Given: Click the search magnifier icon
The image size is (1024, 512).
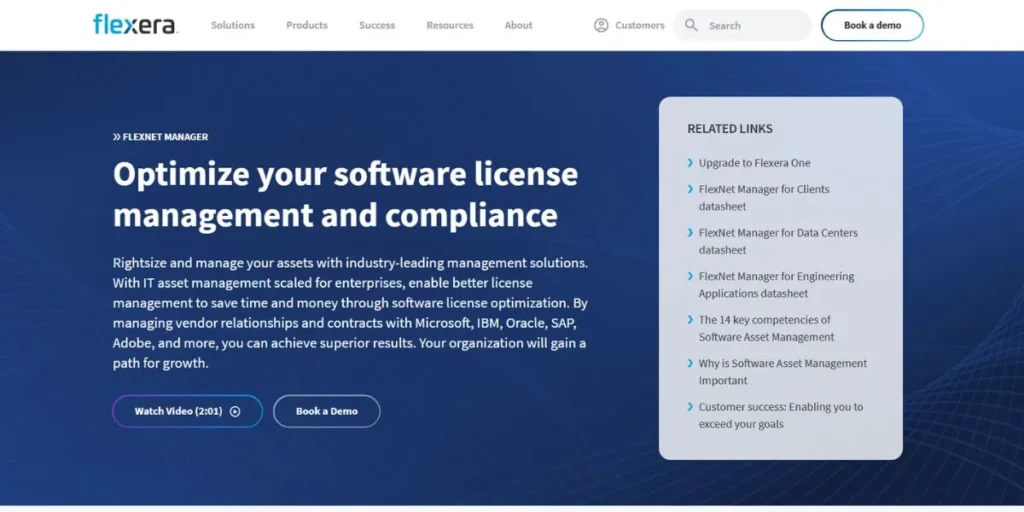Looking at the screenshot, I should (x=691, y=25).
